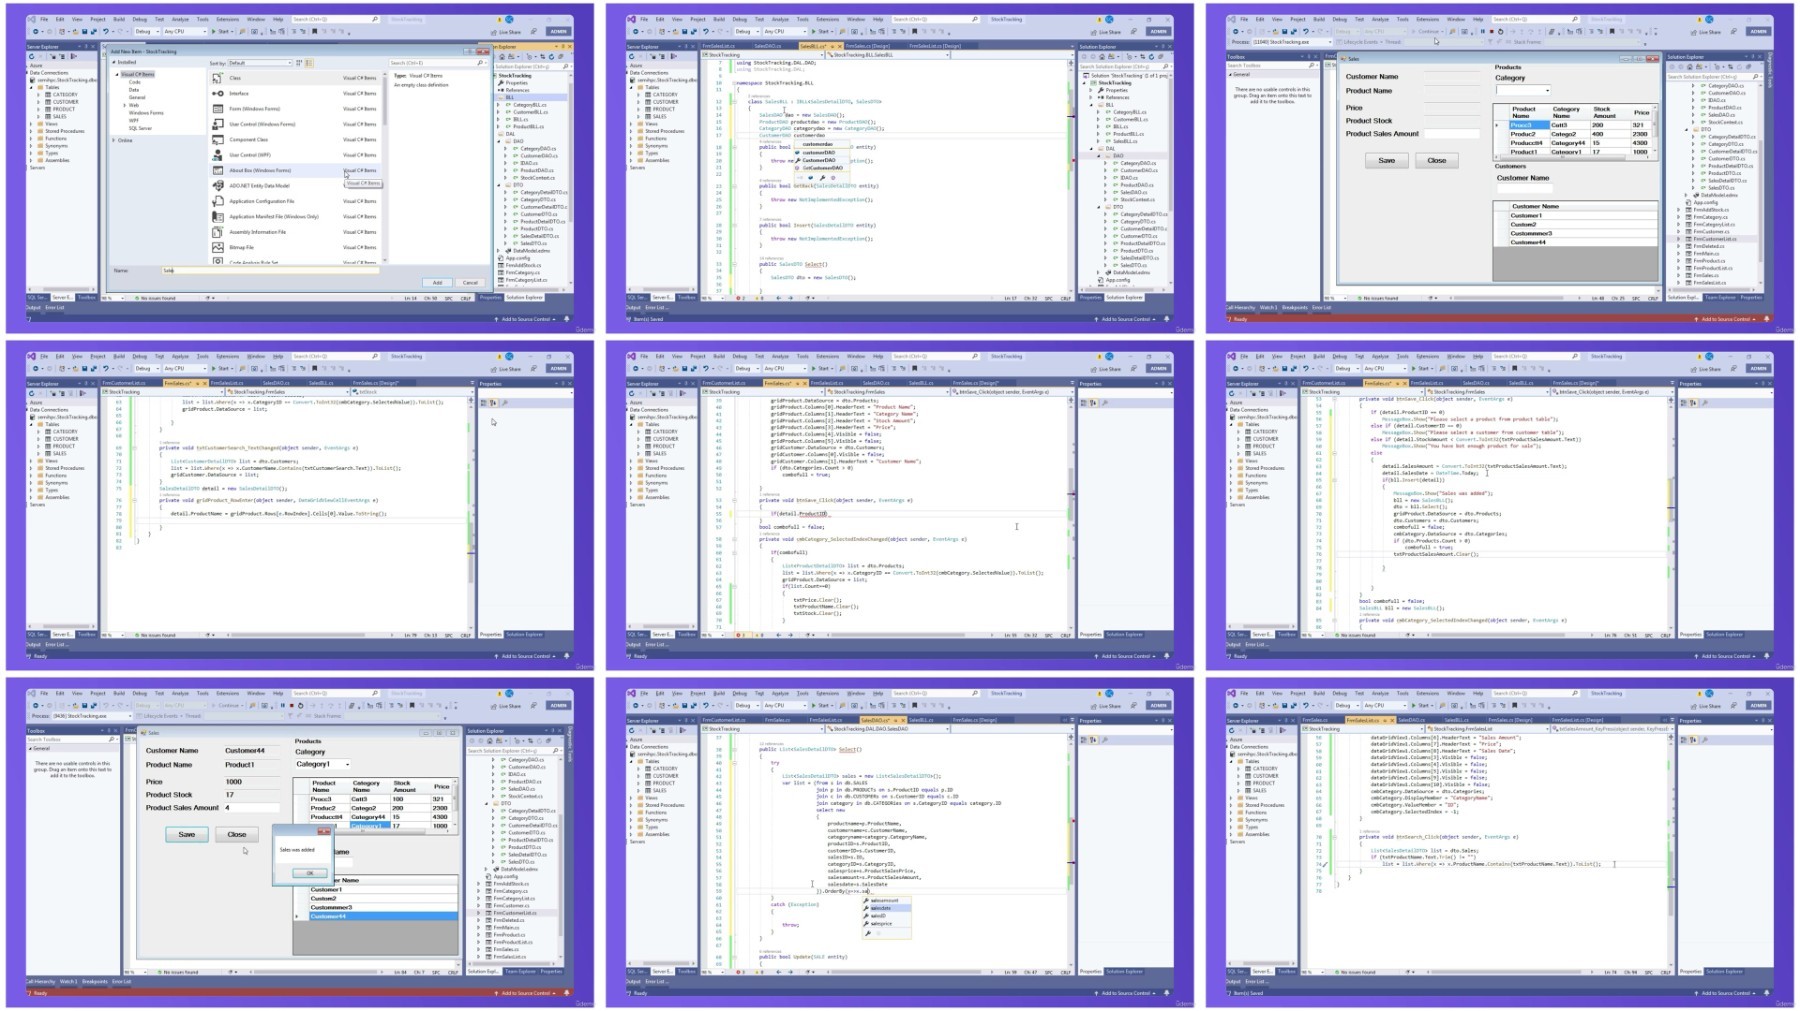Open the Watch 1 tab below the empty Sales form
This screenshot has width=1800, height=1011.
point(1268,307)
